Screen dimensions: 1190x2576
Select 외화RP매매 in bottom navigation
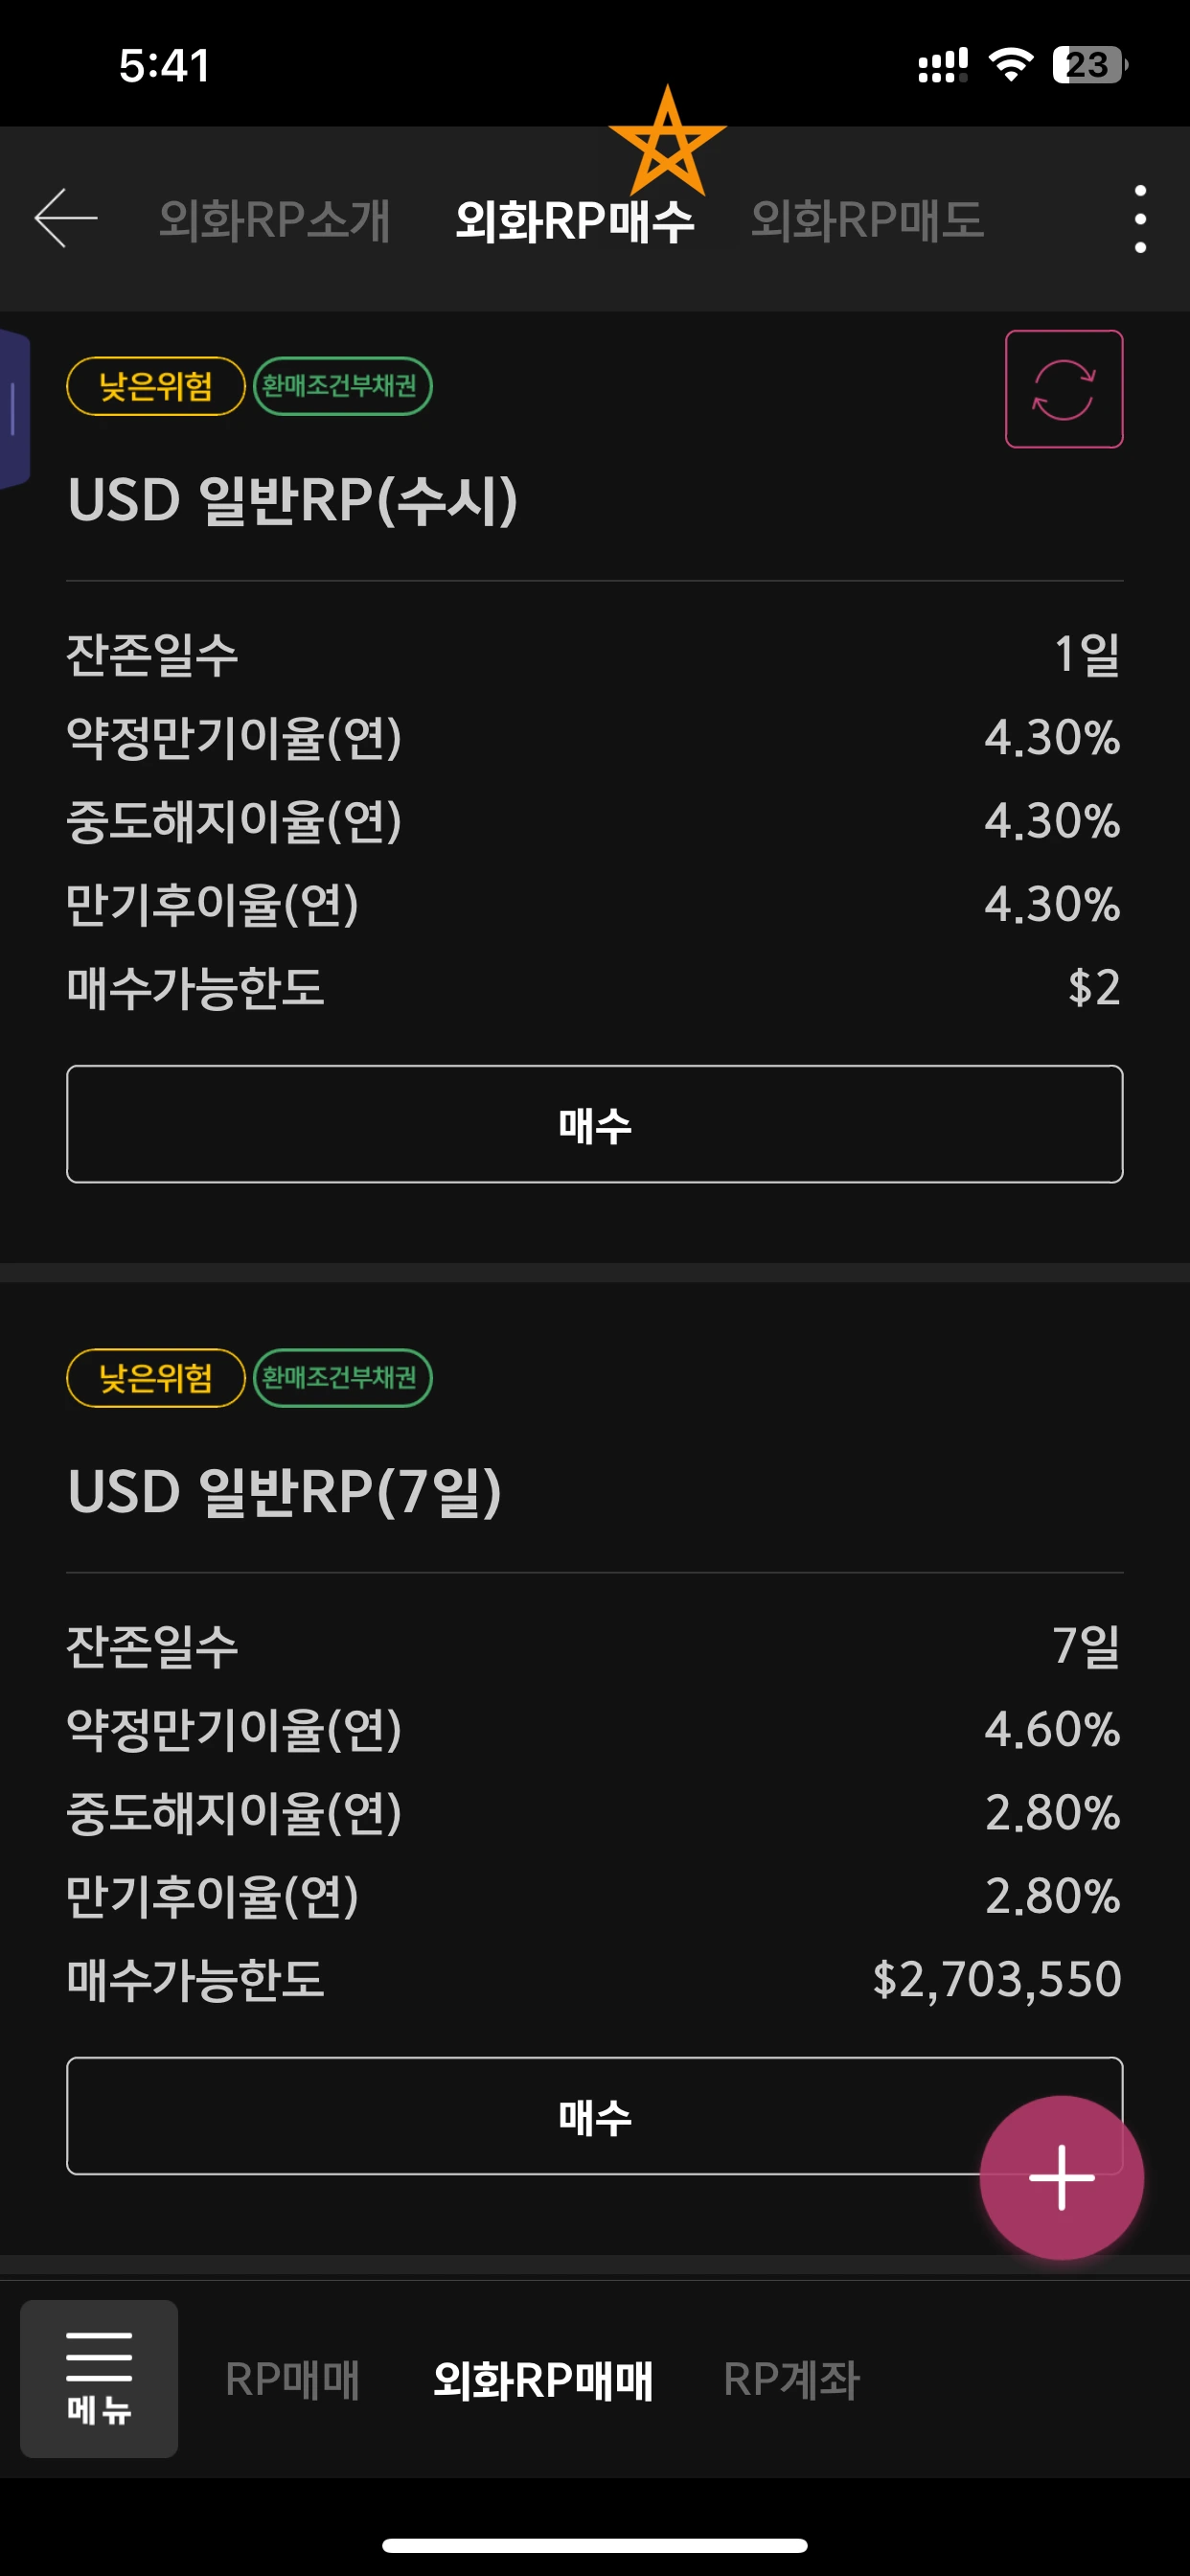pos(542,2379)
